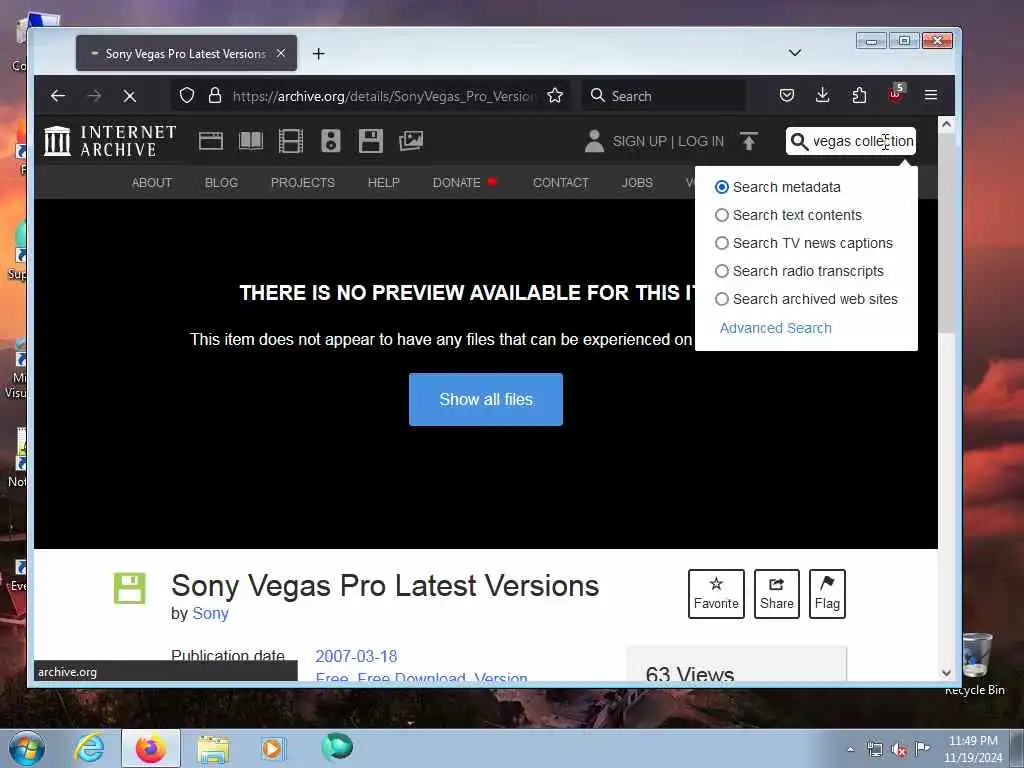The image size is (1024, 768).
Task: Open the CONTACT menu item
Action: (561, 183)
